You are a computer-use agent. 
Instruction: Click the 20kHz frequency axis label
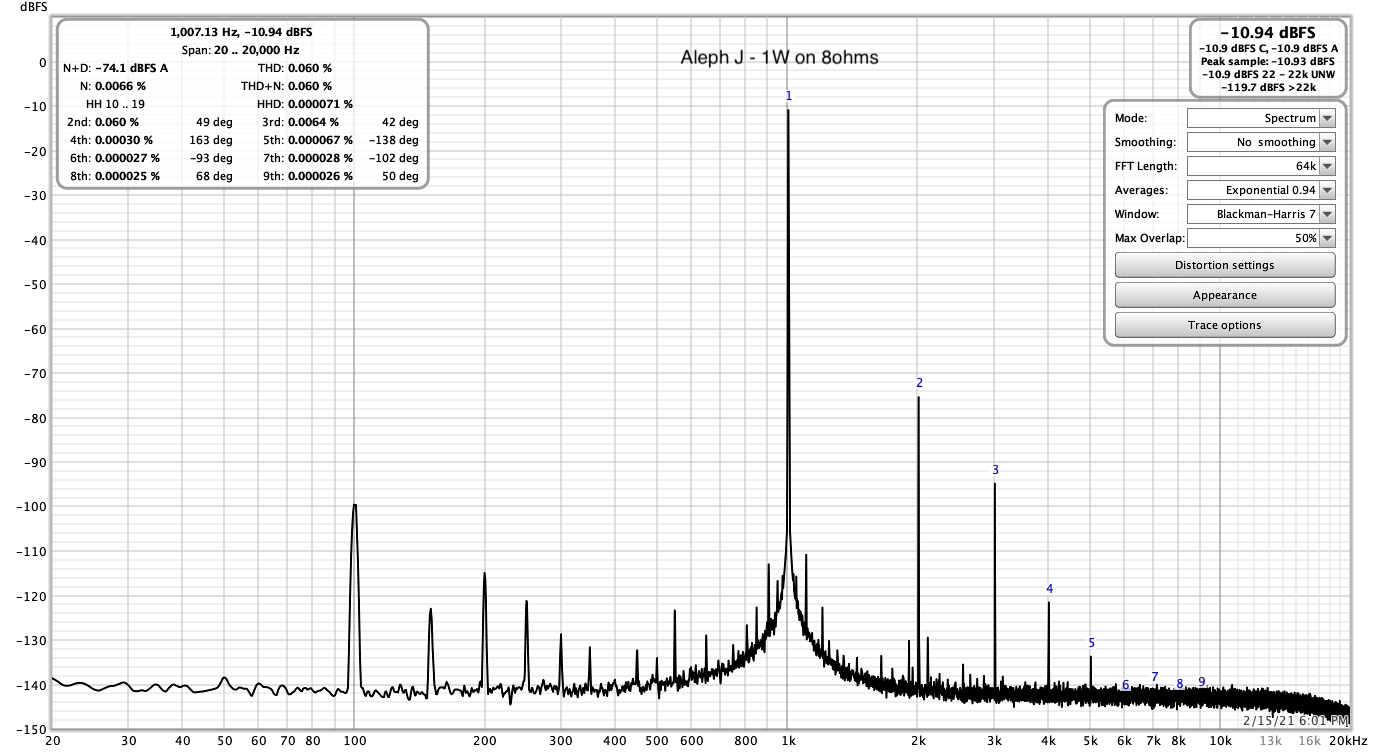pyautogui.click(x=1347, y=741)
